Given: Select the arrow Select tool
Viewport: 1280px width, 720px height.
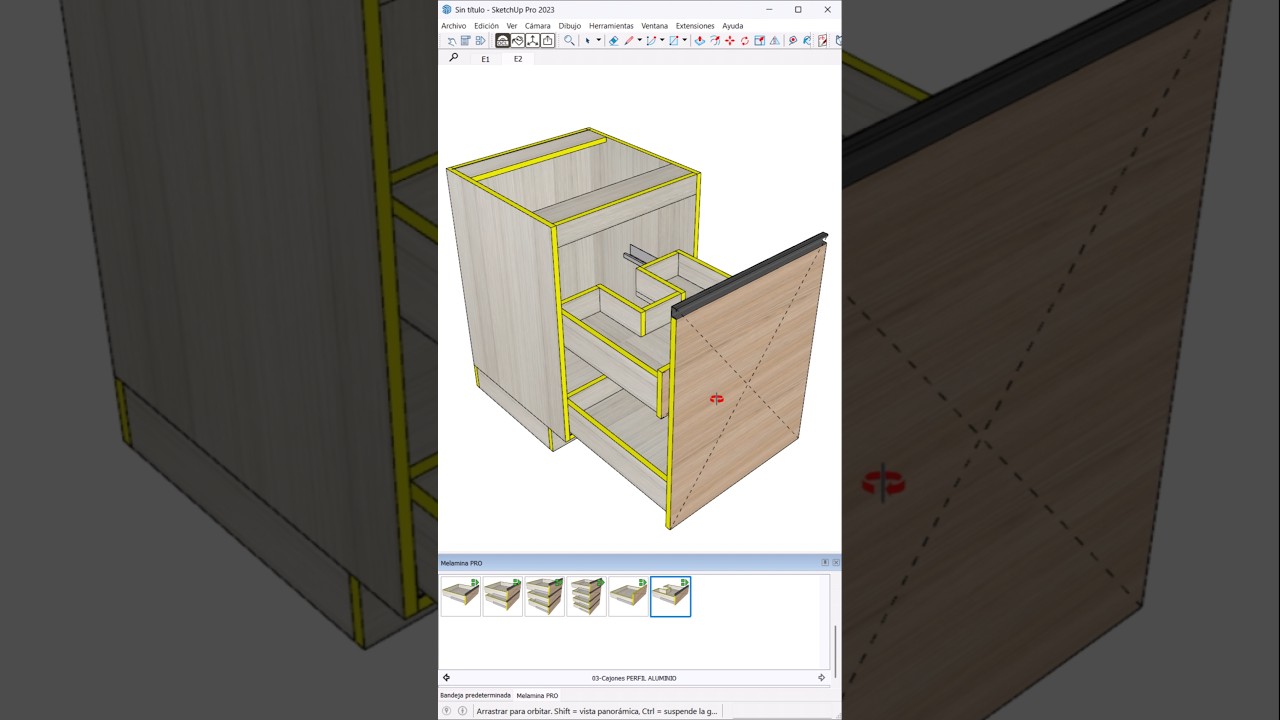Looking at the screenshot, I should coord(588,41).
